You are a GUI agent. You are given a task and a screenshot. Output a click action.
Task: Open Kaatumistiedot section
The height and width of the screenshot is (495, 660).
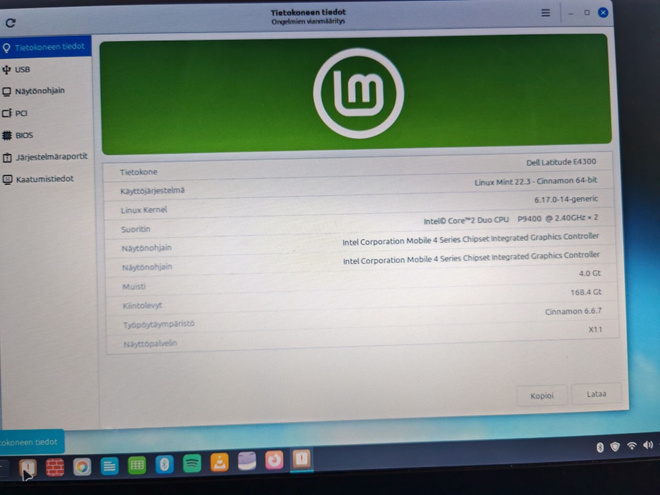pos(45,179)
